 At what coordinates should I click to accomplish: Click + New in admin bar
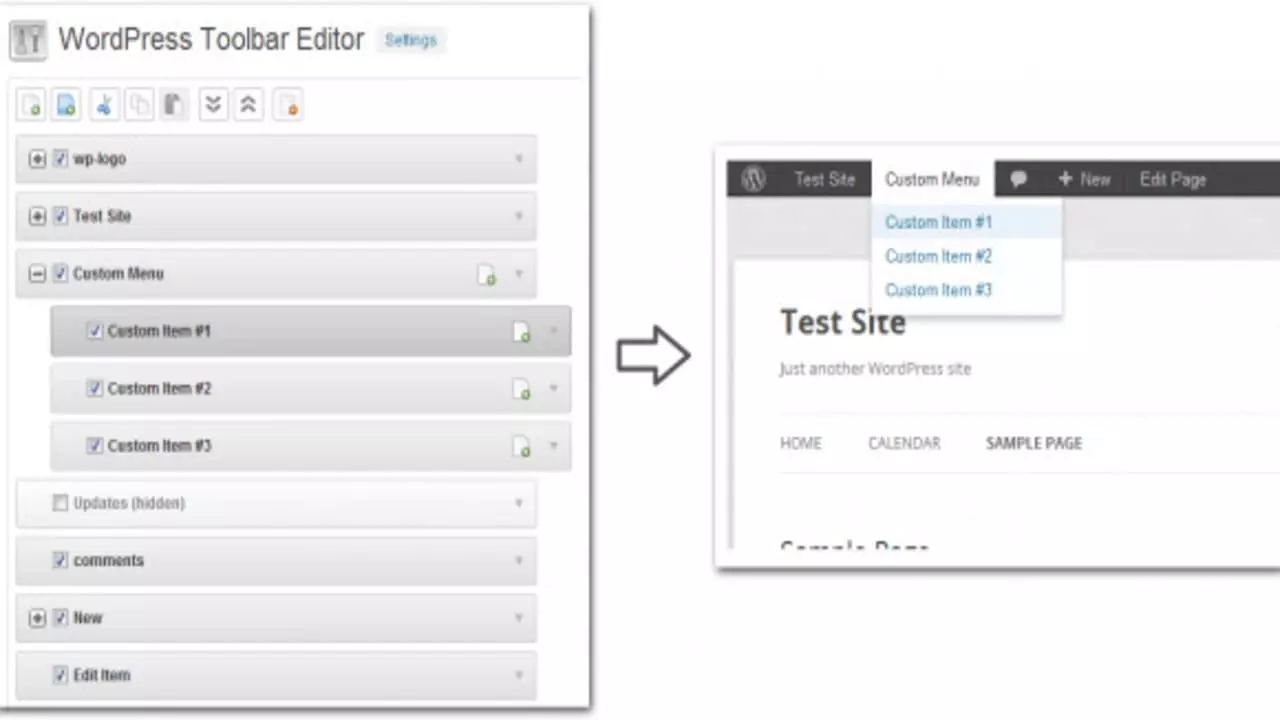(1085, 180)
